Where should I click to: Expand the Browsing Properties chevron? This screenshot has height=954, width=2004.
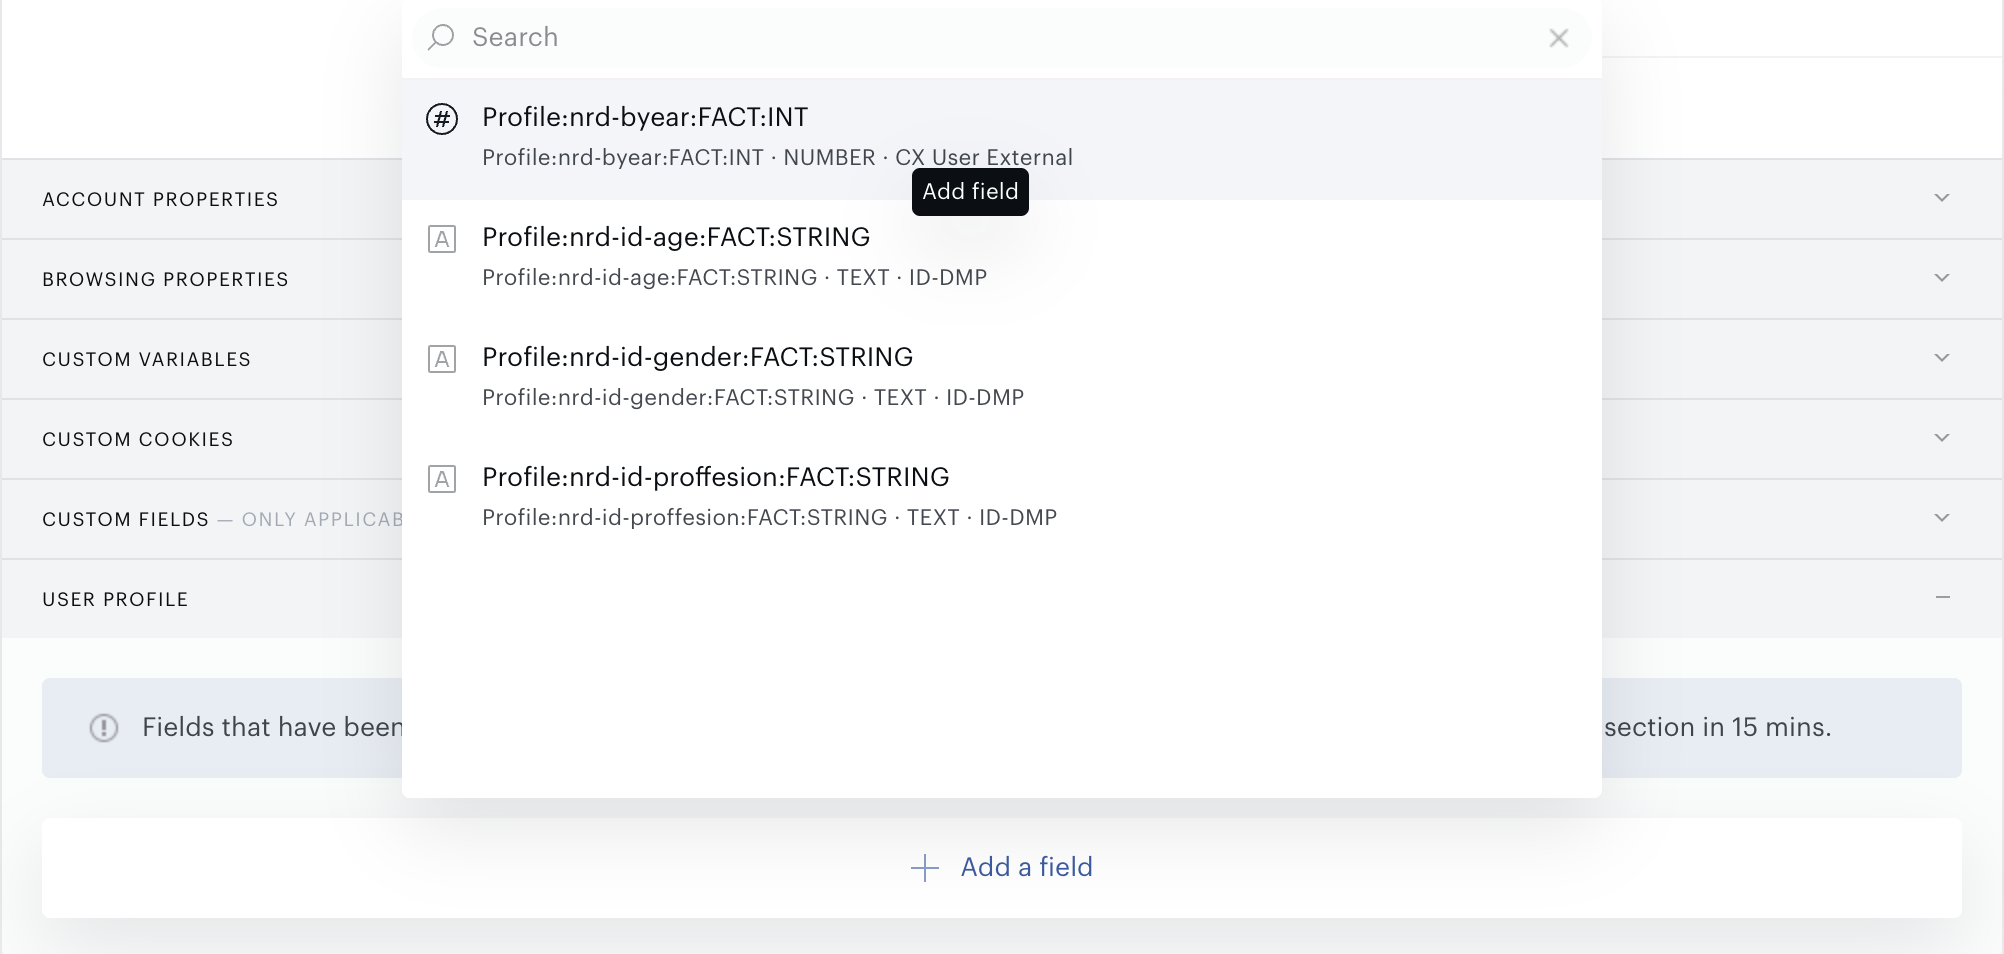tap(1942, 278)
